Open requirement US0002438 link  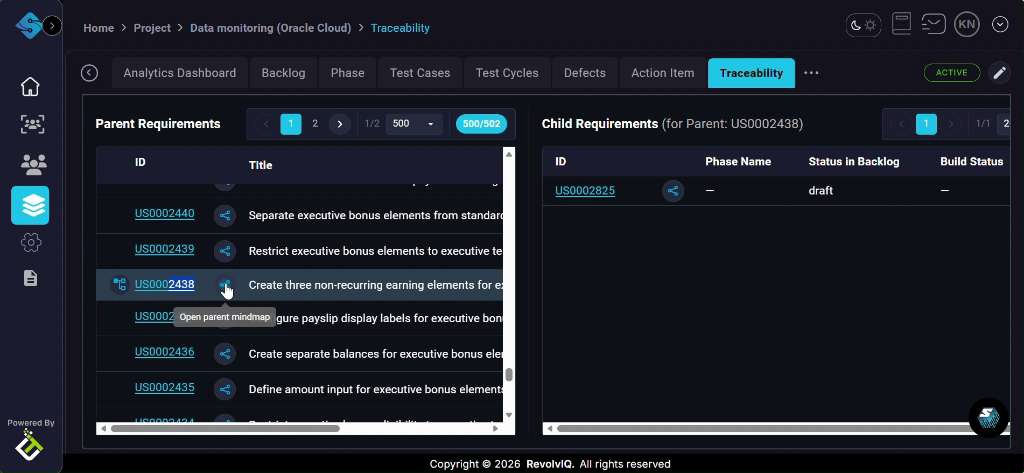pyautogui.click(x=165, y=284)
